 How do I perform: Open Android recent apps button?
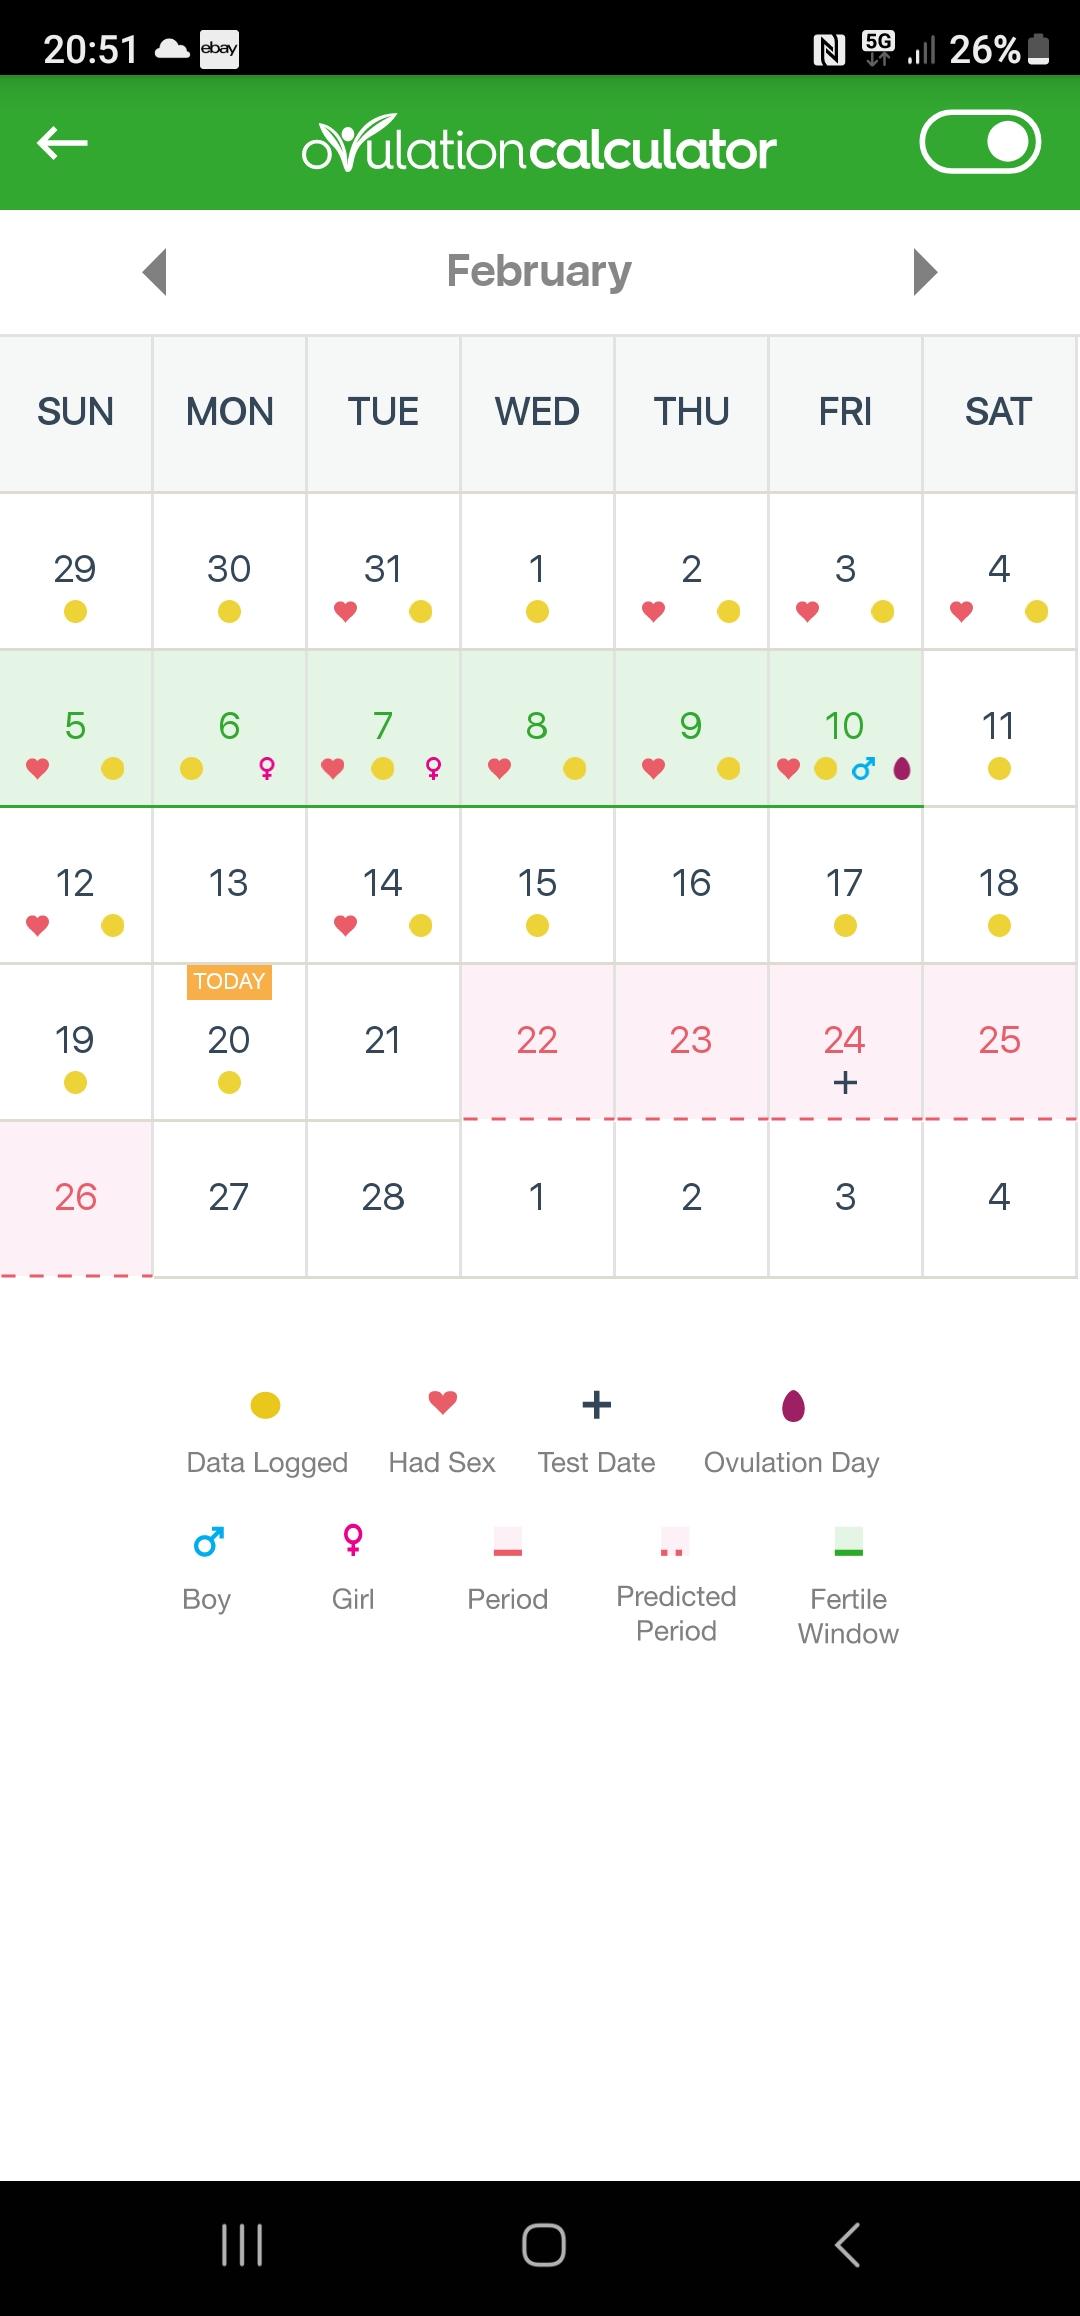(x=242, y=2245)
